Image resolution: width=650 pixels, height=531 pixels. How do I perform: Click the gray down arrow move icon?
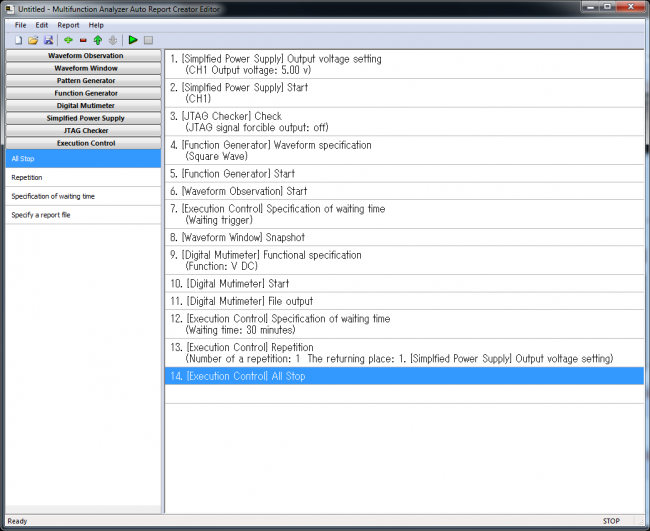pyautogui.click(x=113, y=40)
